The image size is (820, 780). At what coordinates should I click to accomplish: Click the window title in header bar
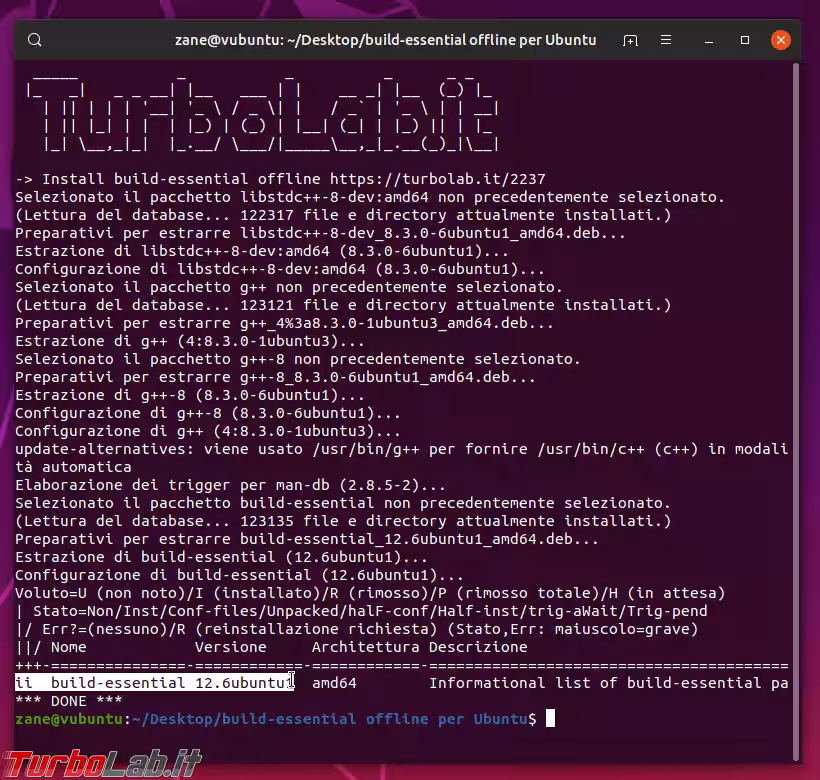[384, 40]
